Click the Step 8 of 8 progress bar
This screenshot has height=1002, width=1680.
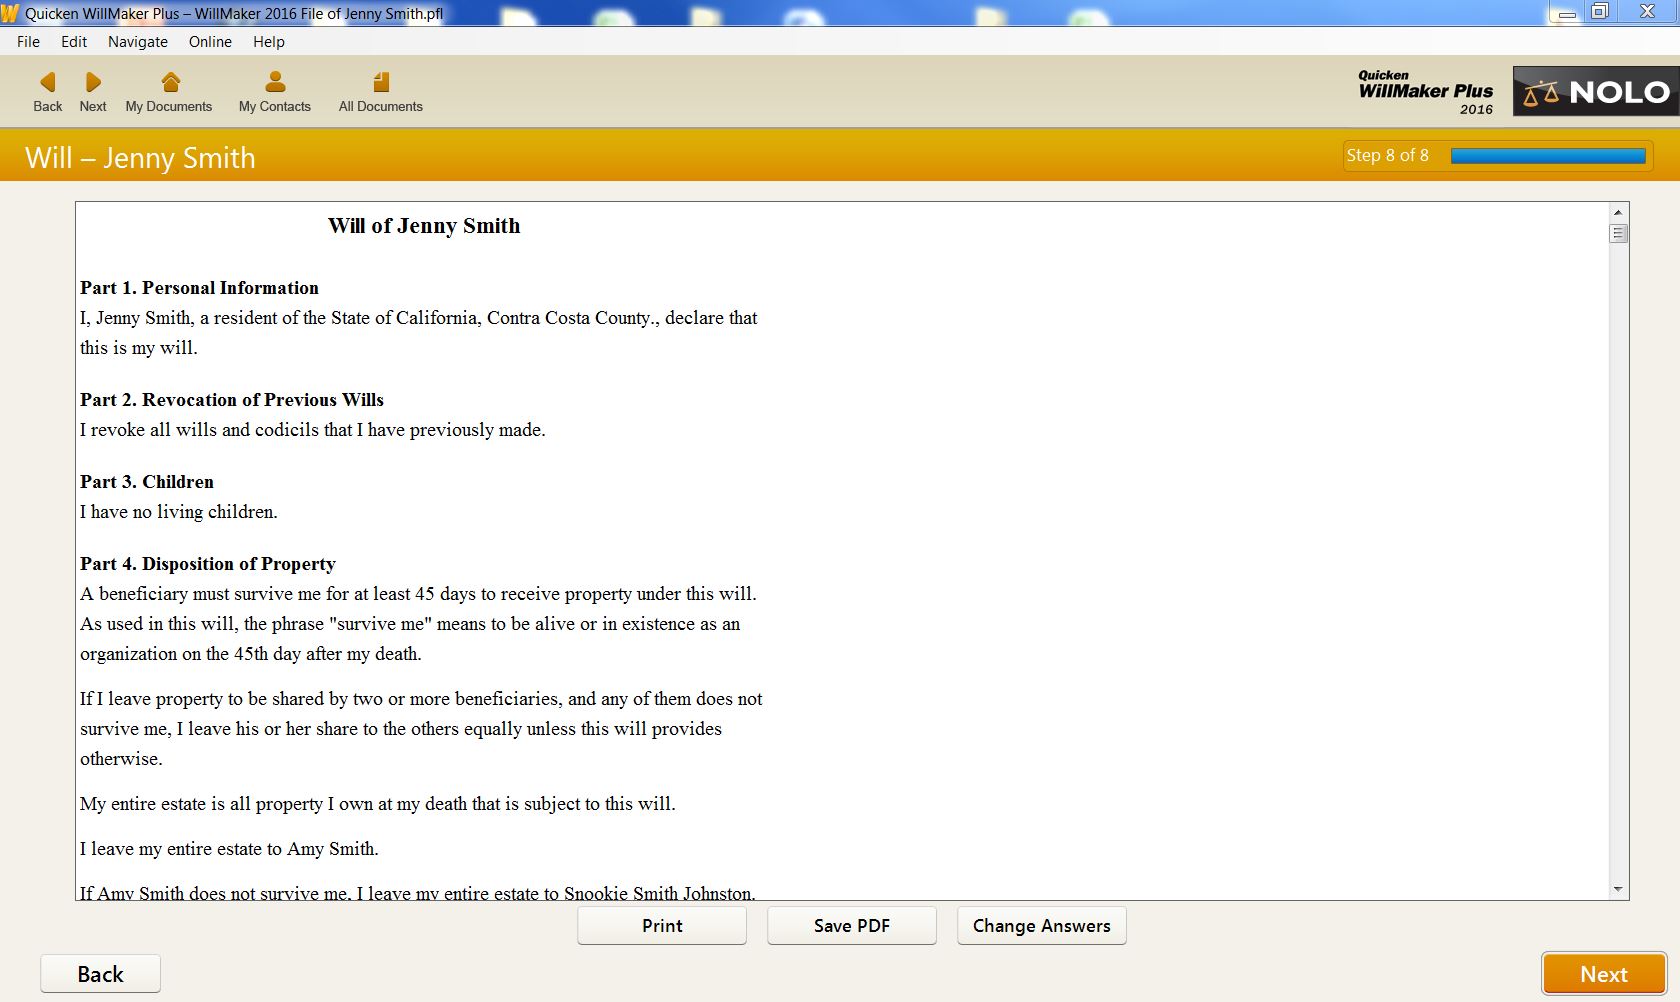(1496, 156)
